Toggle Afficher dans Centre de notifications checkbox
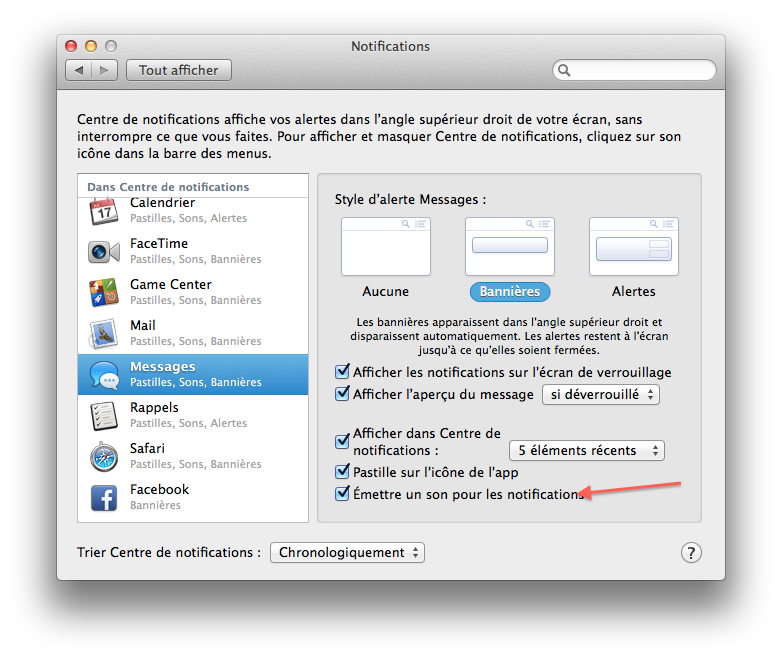 point(342,441)
